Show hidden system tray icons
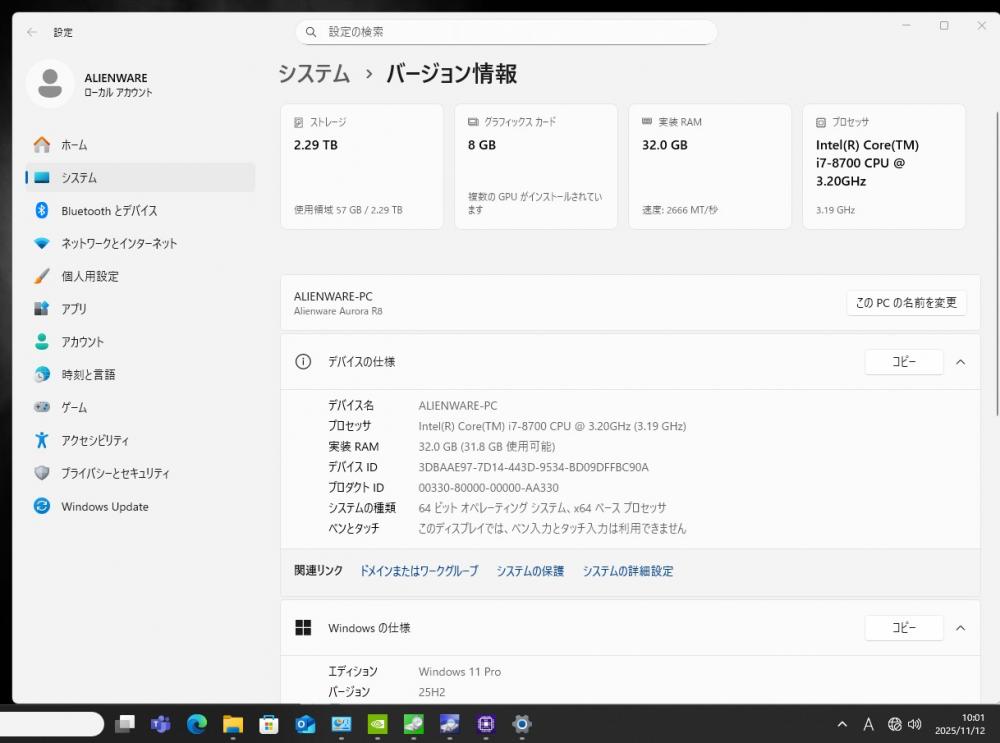The width and height of the screenshot is (1000, 743). coord(842,724)
